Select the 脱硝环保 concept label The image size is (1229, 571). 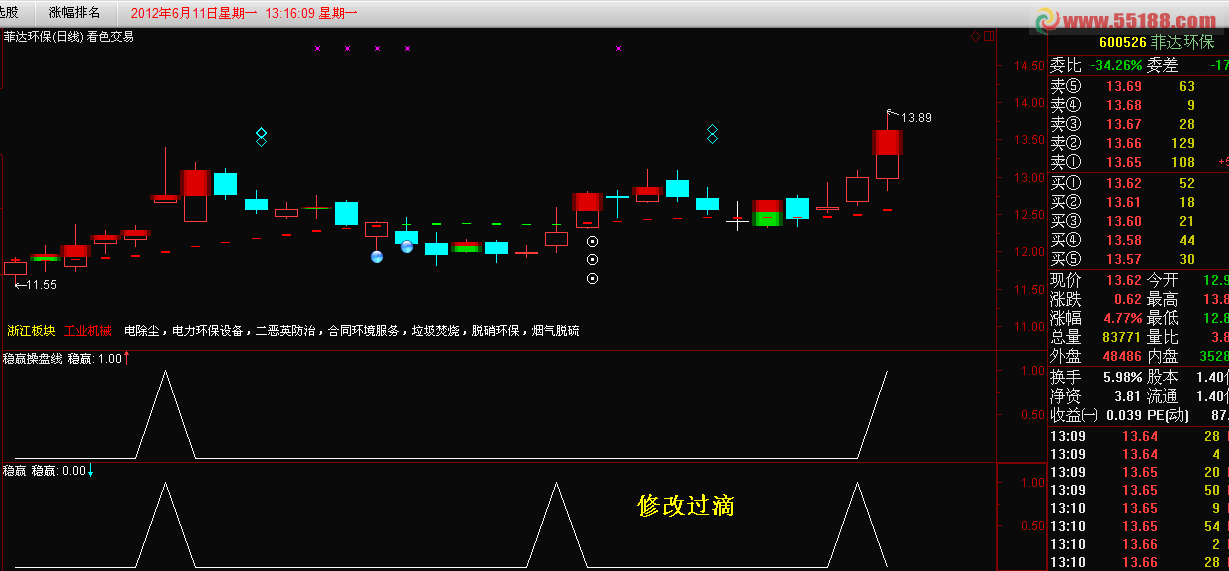pos(496,330)
